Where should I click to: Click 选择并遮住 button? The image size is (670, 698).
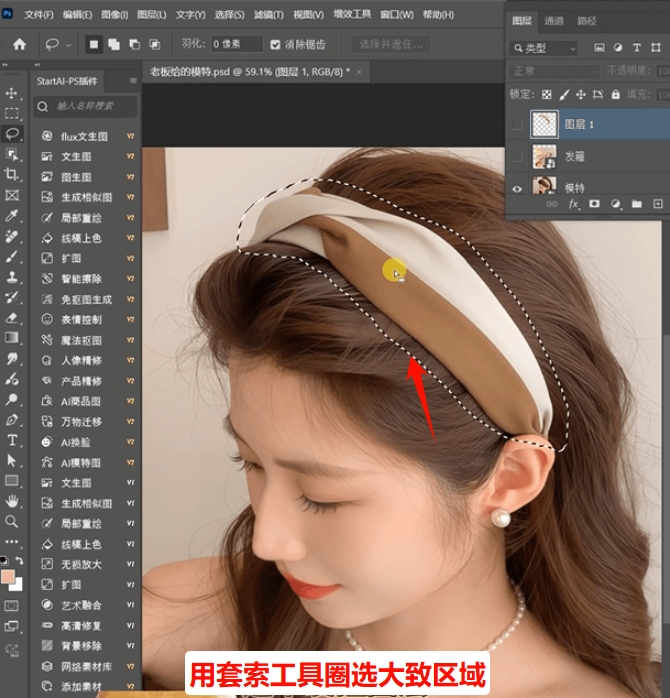(391, 44)
